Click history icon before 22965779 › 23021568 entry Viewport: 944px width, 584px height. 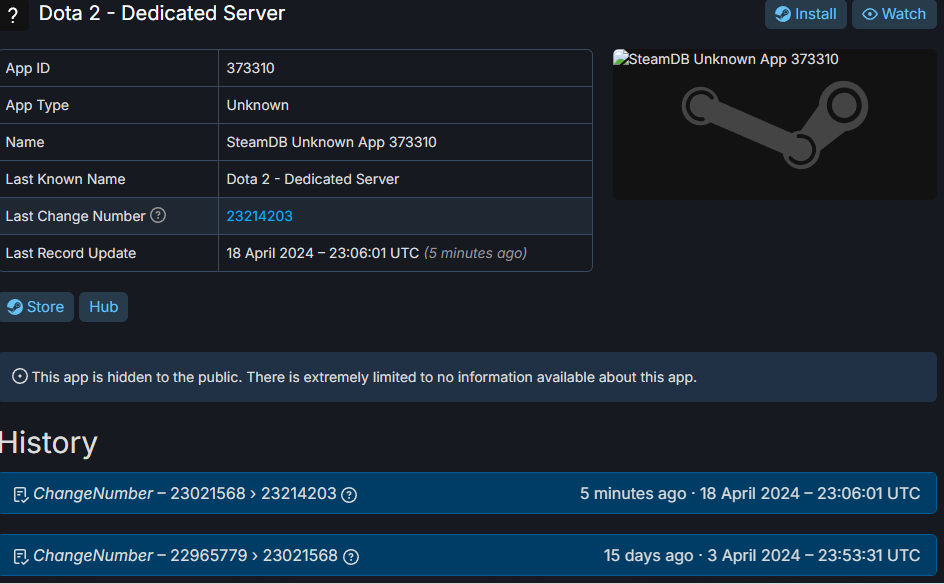(x=21, y=557)
